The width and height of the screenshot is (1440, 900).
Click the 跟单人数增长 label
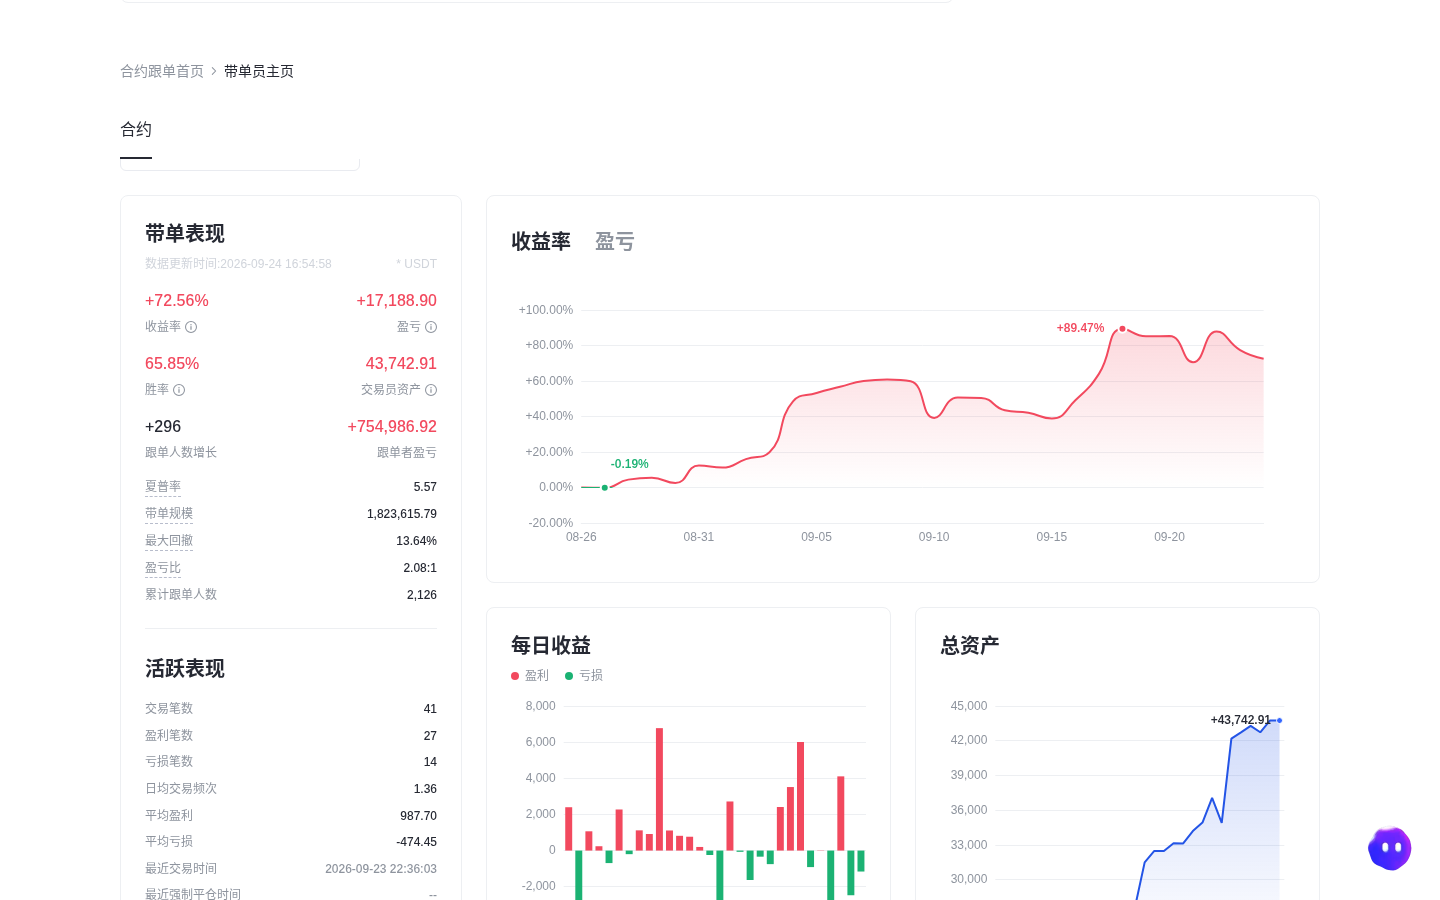point(181,453)
